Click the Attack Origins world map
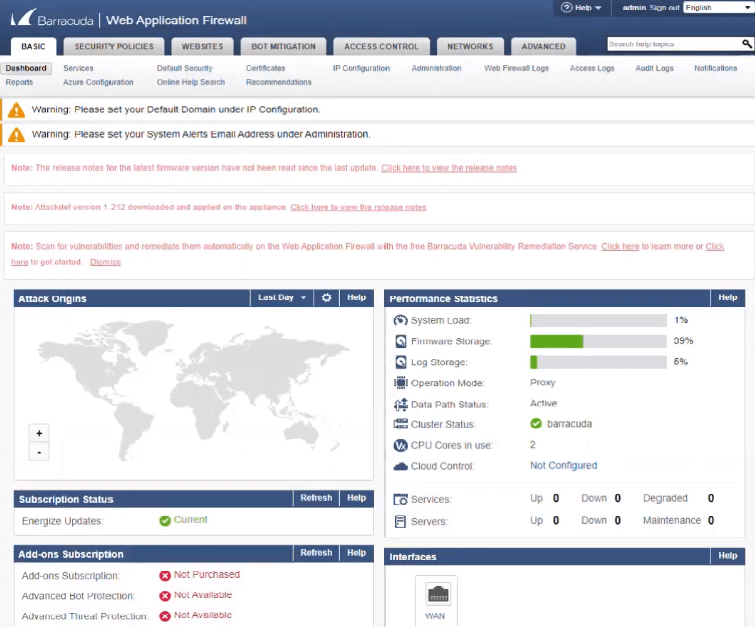 tap(194, 392)
